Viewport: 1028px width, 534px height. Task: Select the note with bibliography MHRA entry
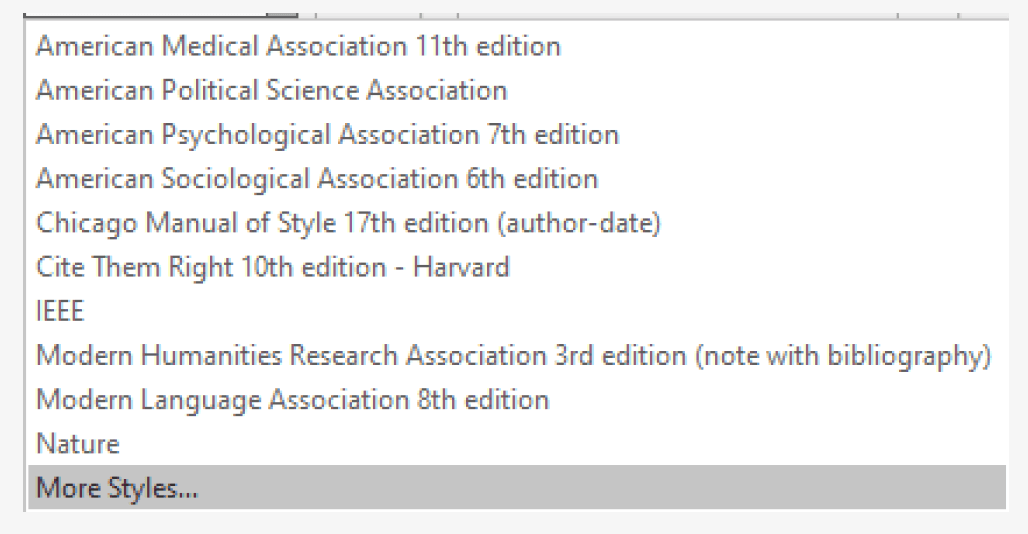513,355
